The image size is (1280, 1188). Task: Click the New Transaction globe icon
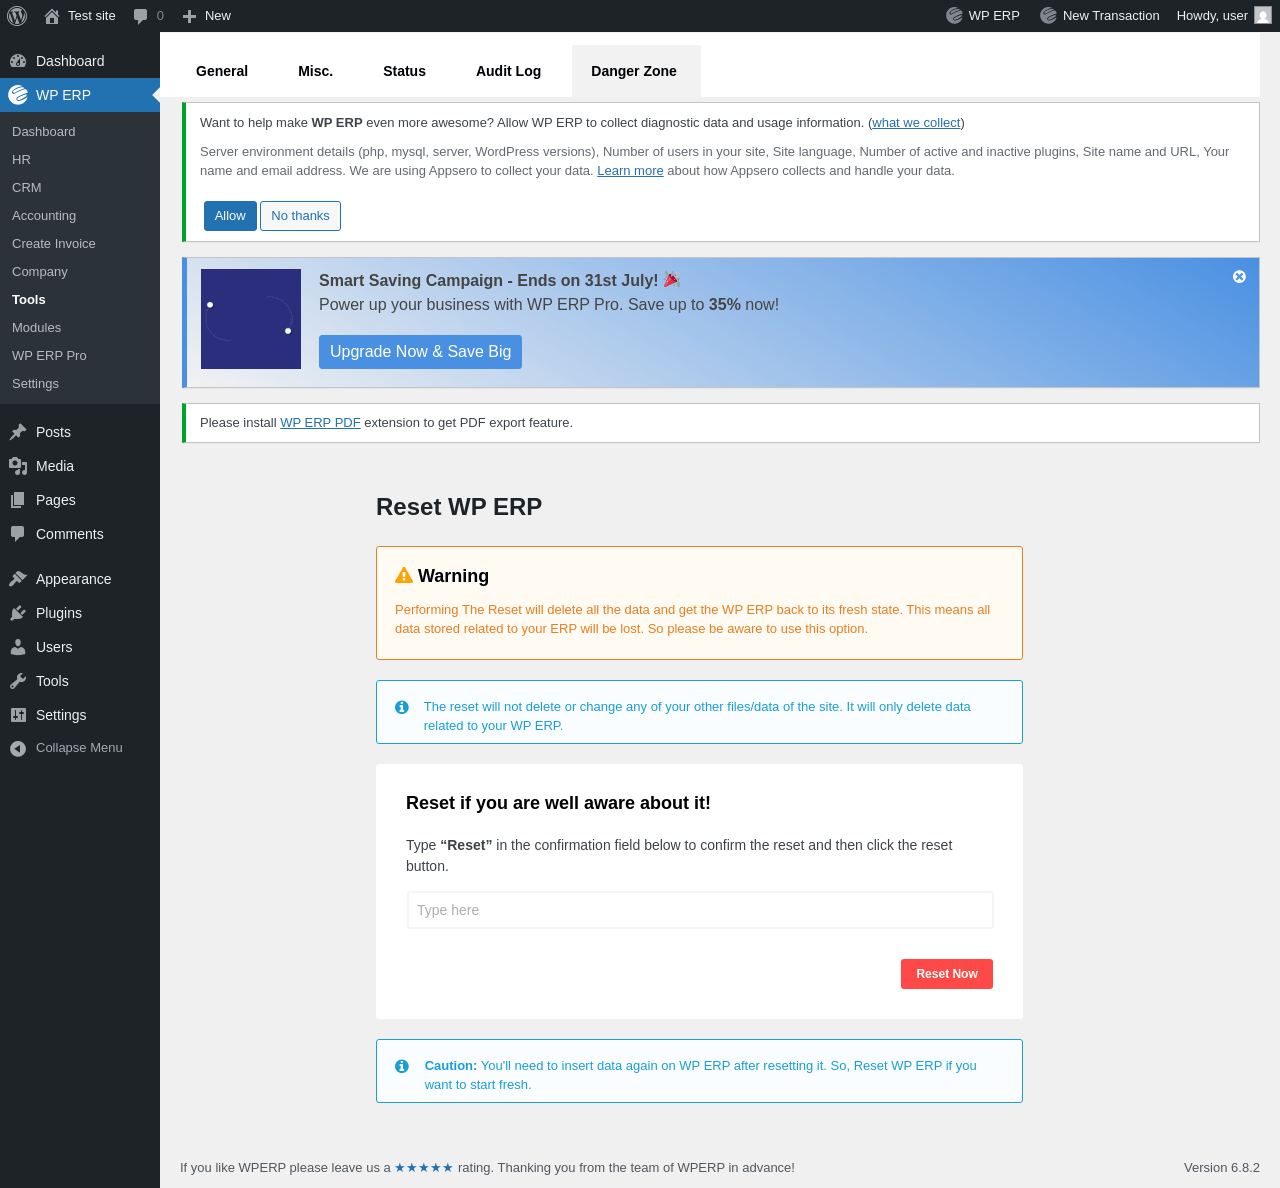[x=1048, y=15]
